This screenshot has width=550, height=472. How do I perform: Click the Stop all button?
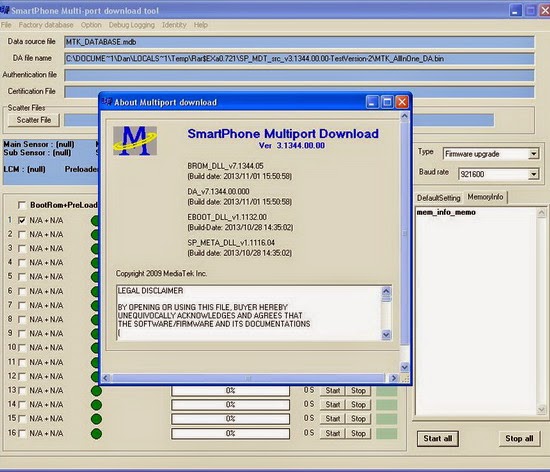tap(519, 439)
